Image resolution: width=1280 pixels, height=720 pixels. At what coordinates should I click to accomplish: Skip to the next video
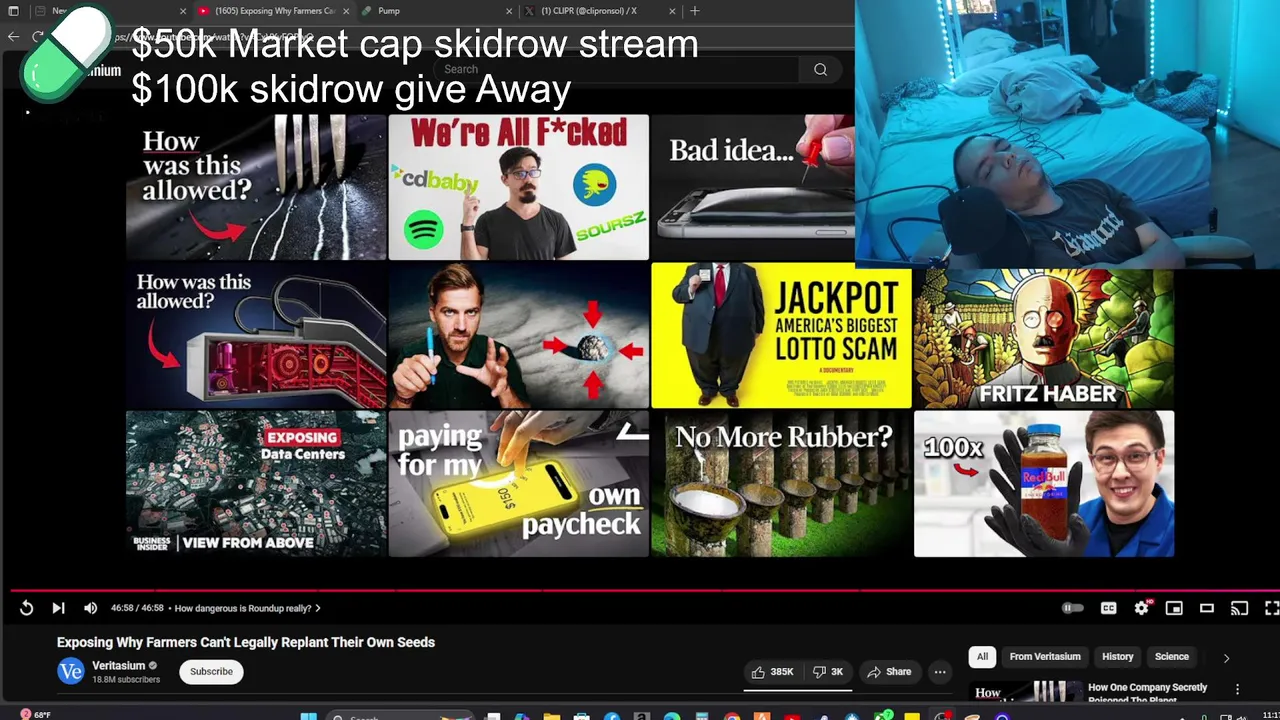[x=58, y=608]
